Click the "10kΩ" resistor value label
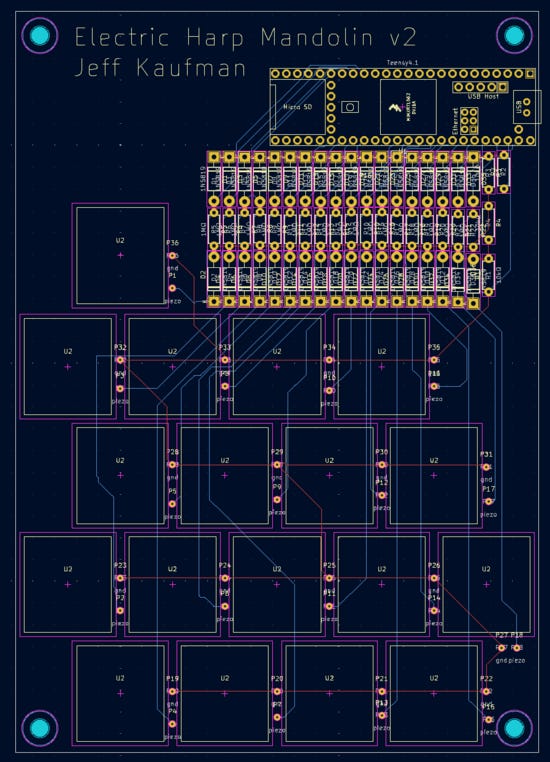 [499, 276]
